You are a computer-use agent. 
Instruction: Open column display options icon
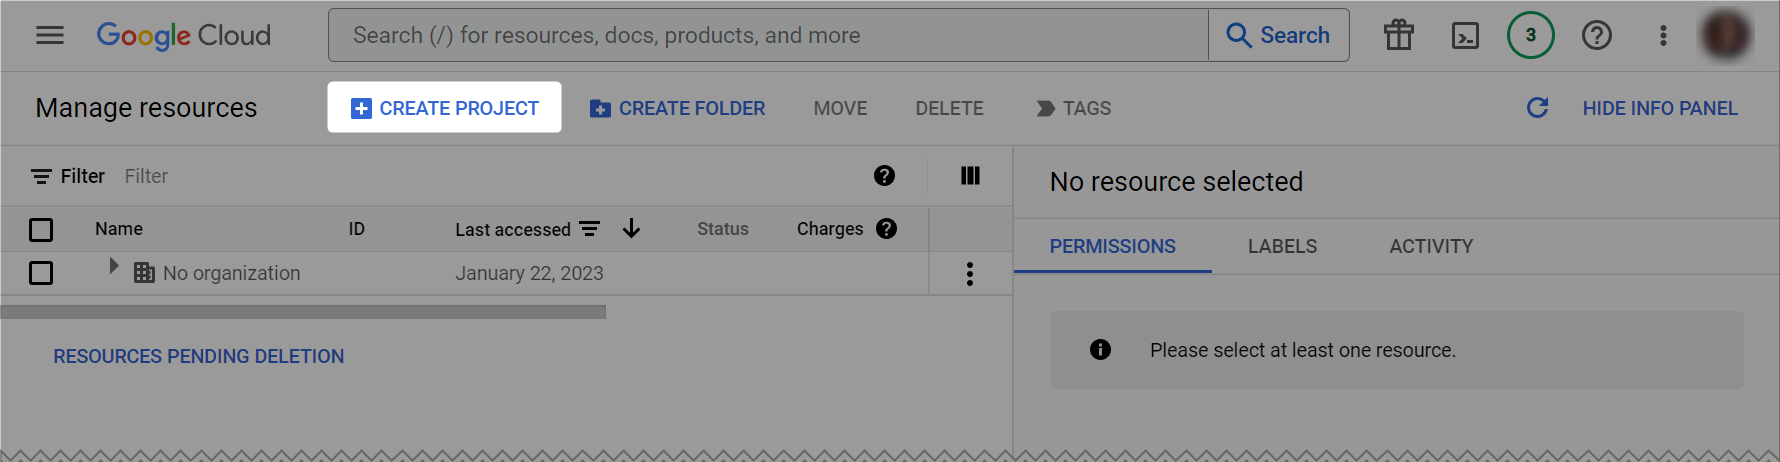click(x=970, y=176)
